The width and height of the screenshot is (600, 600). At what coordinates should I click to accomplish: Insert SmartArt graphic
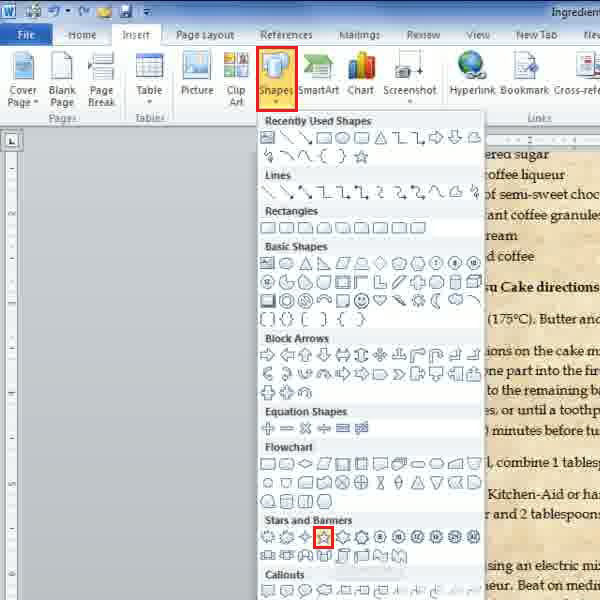coord(318,75)
